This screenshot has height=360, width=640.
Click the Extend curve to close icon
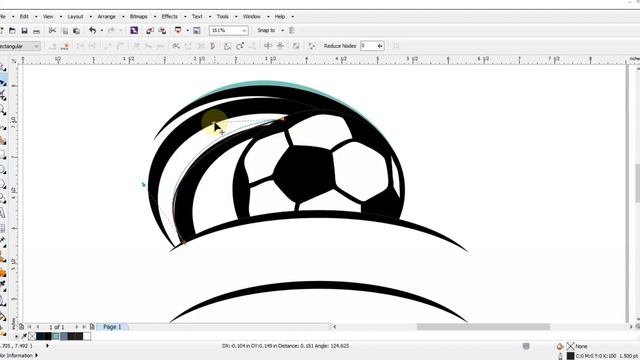[x=188, y=46]
